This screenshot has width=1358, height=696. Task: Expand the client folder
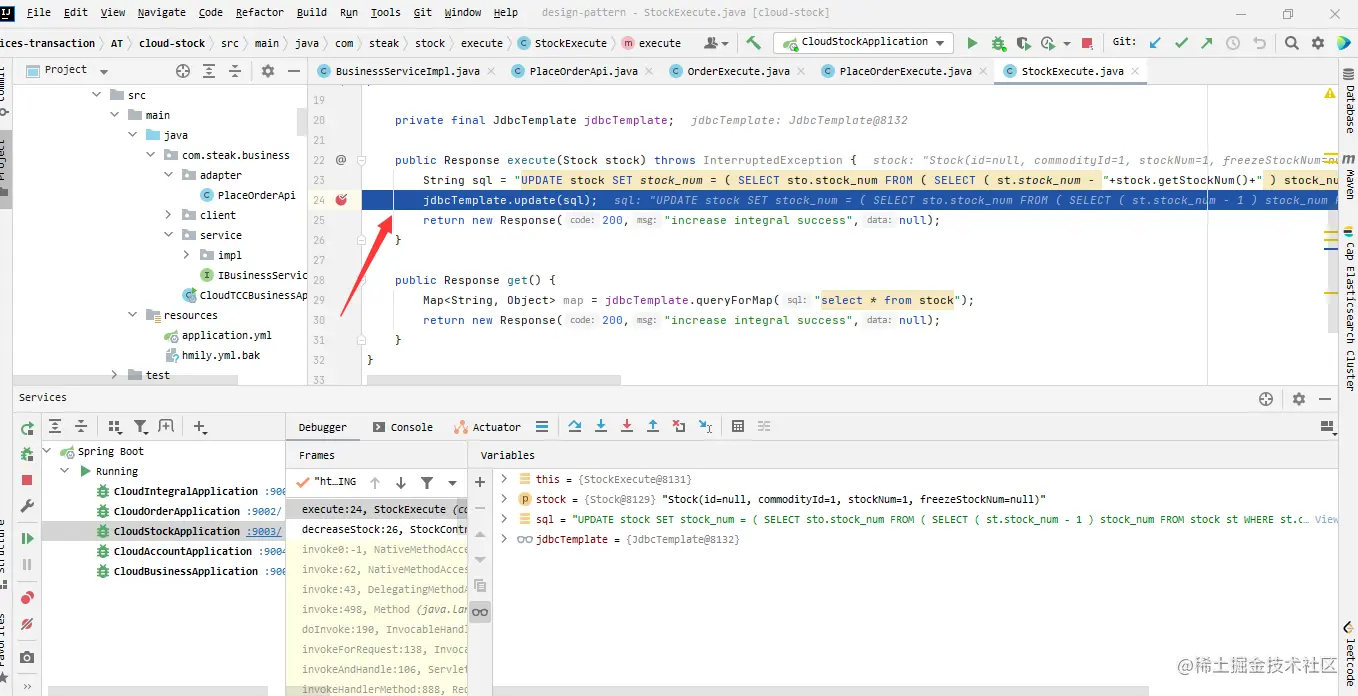168,215
